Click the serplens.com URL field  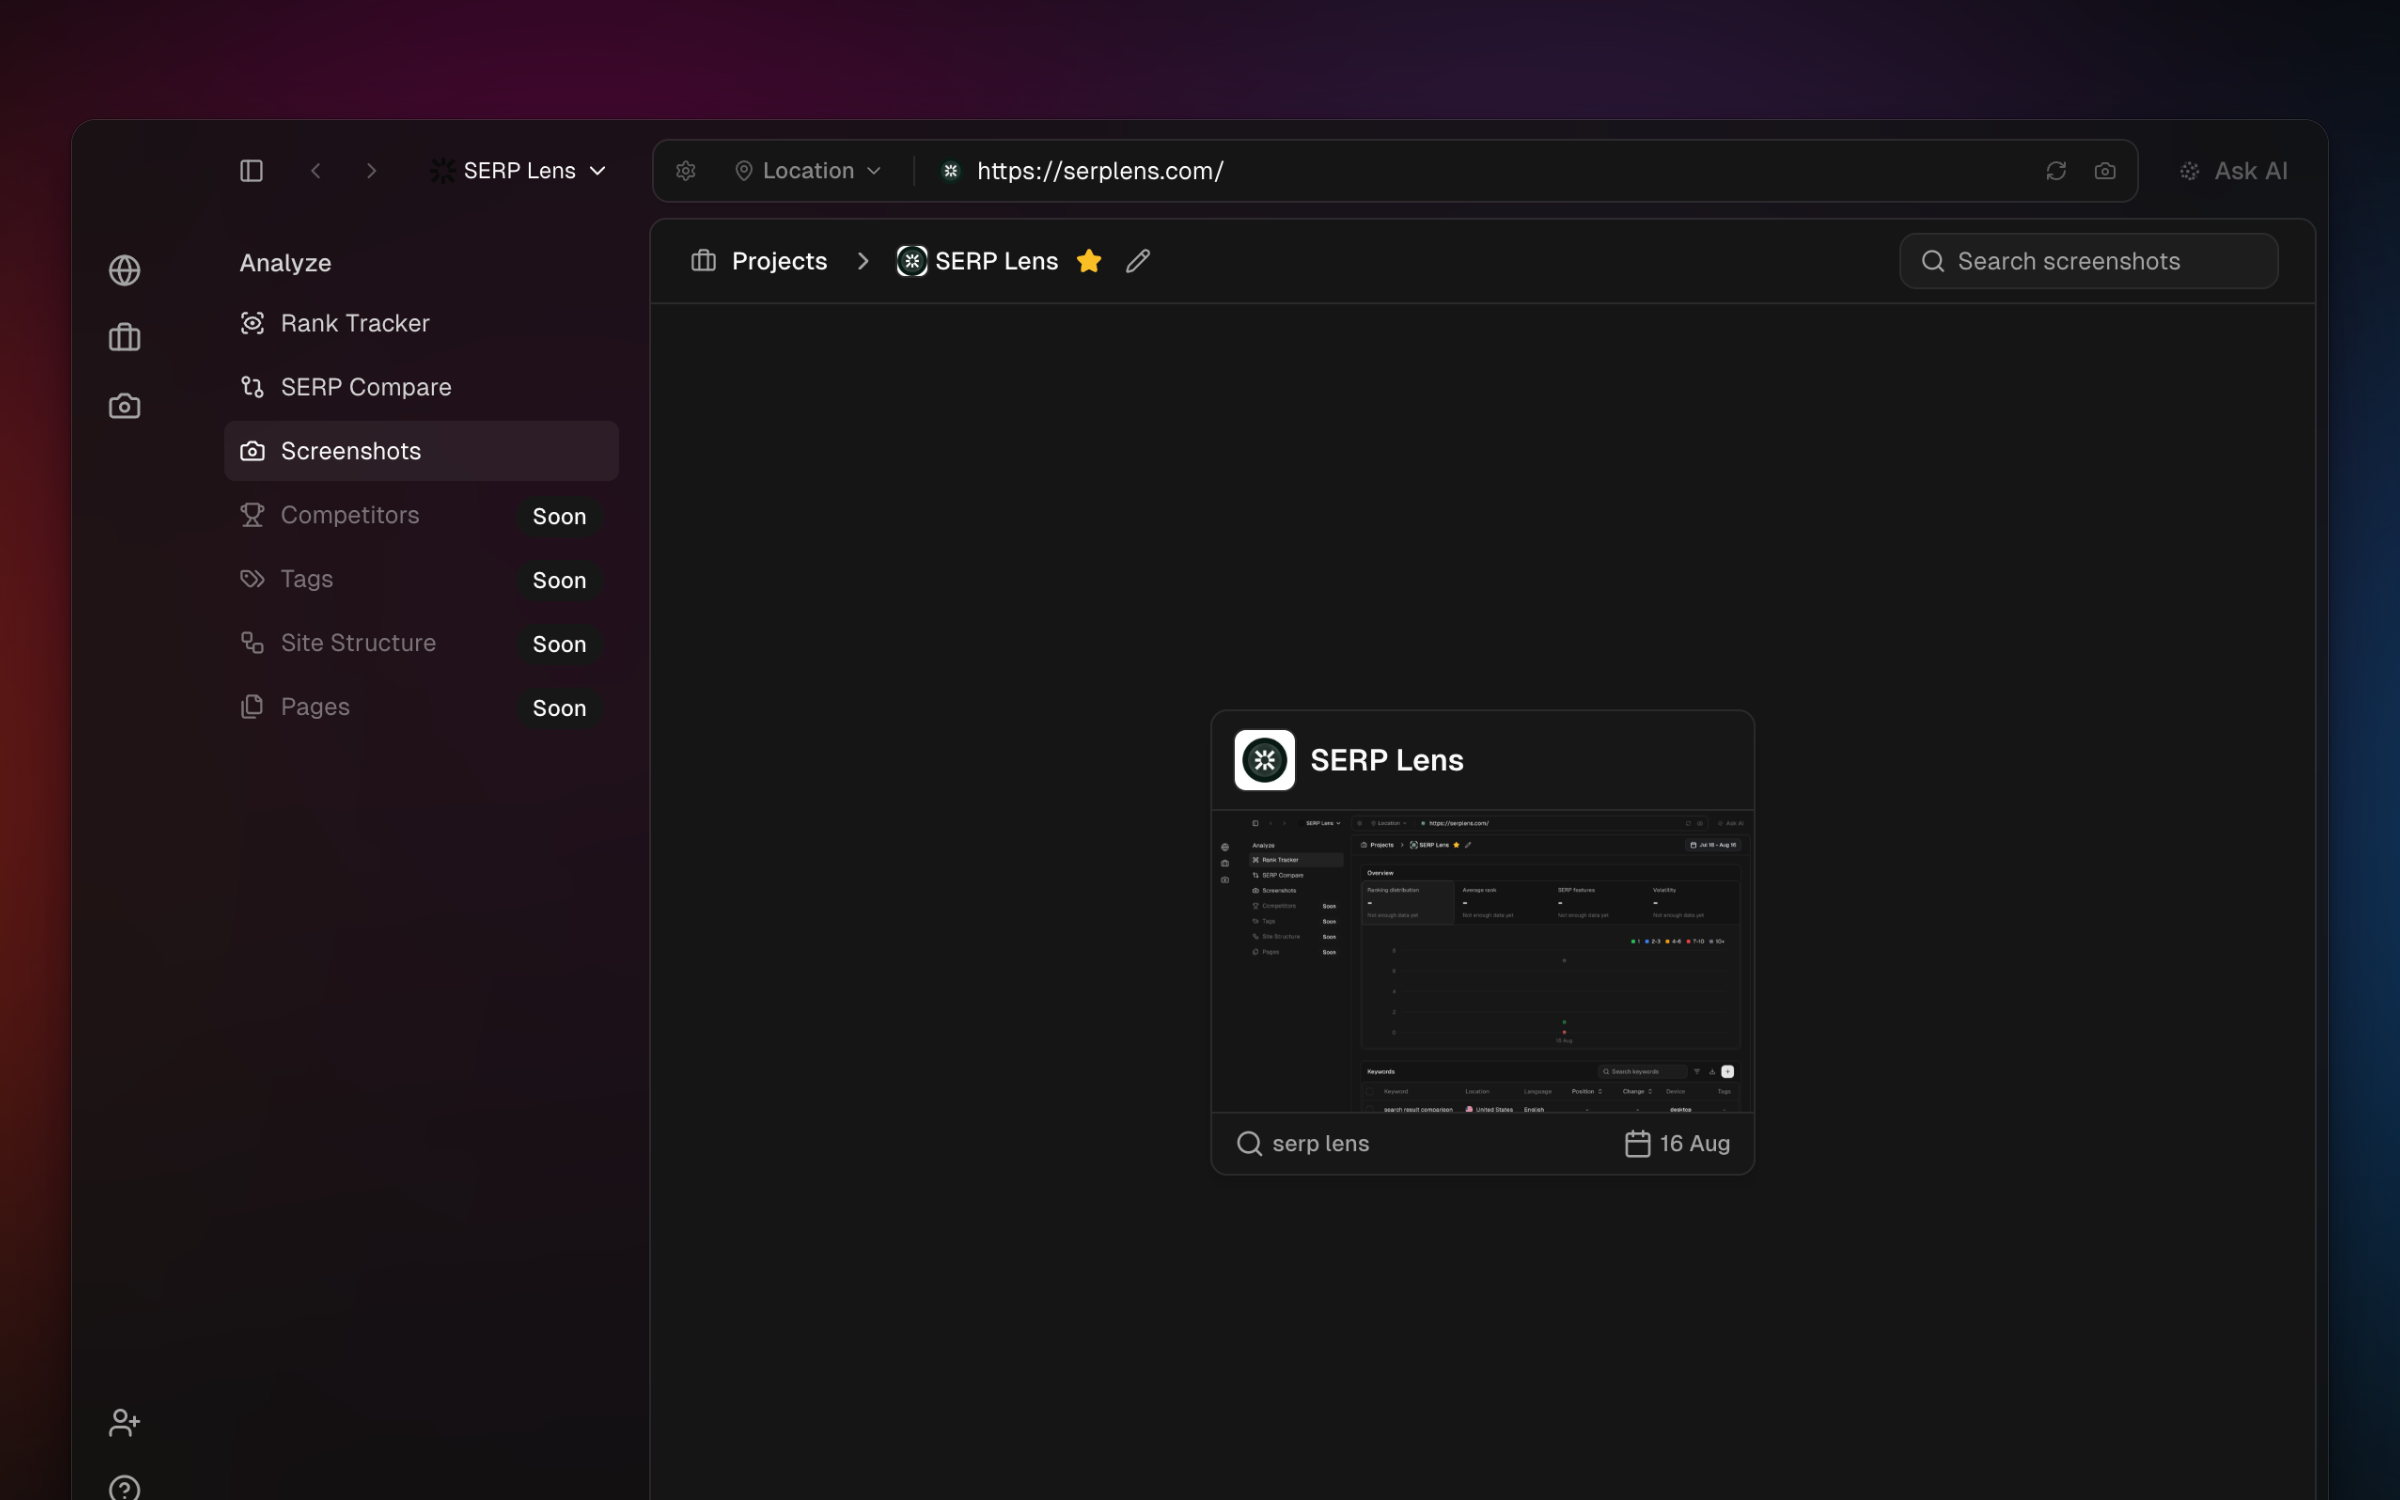(x=1100, y=171)
